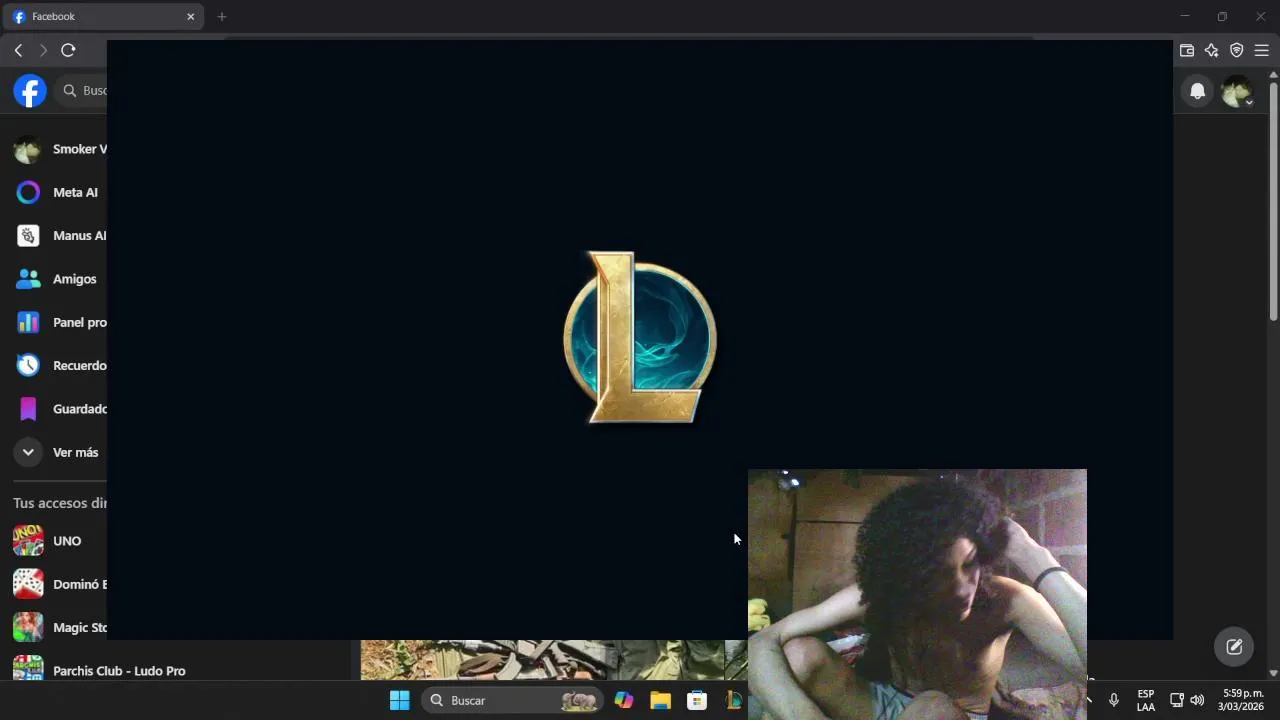Open File Explorer from the taskbar
This screenshot has height=720, width=1280.
[660, 700]
